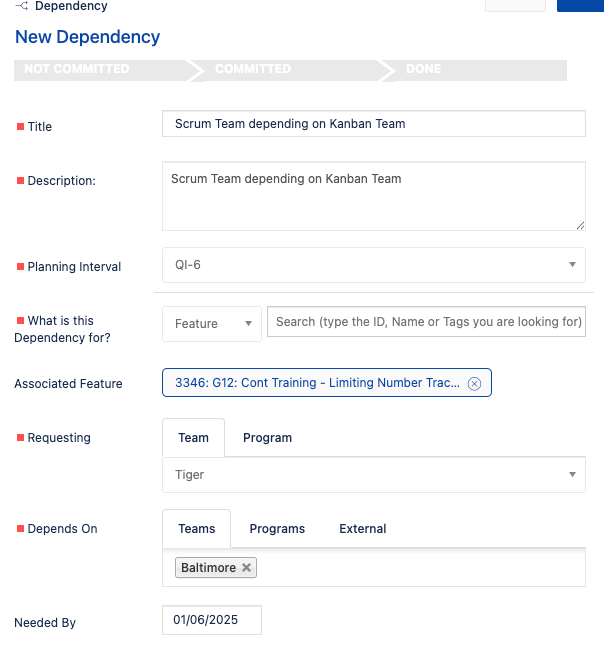This screenshot has height=653, width=604.
Task: Click the Planning Interval label
Action: click(74, 267)
